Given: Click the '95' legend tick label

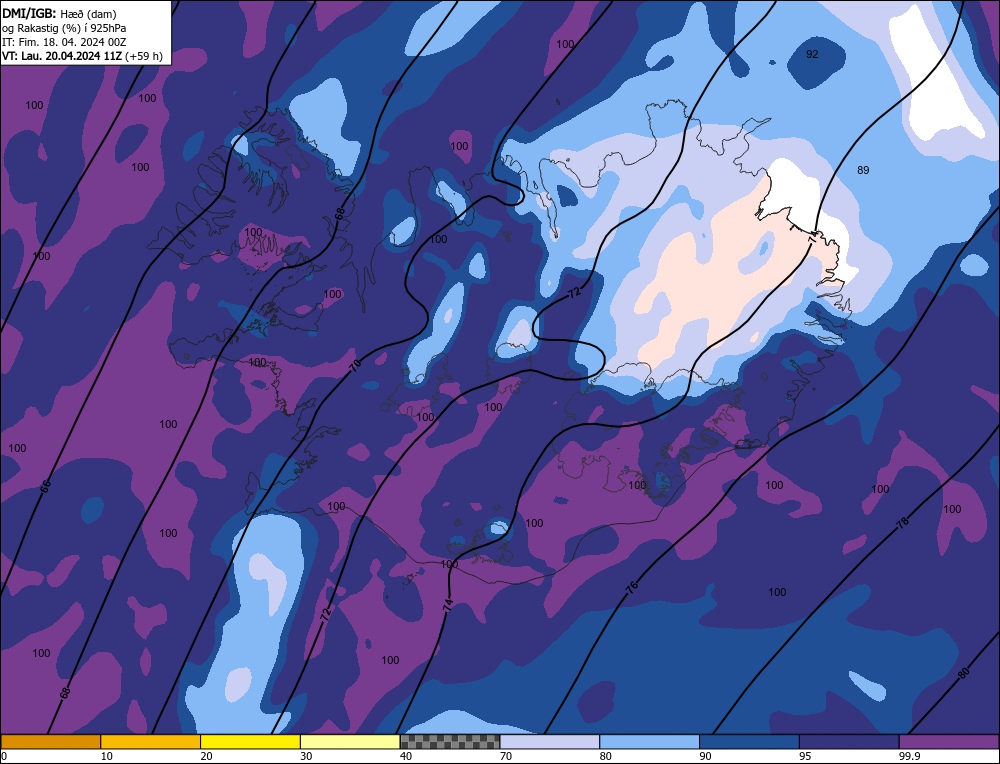Looking at the screenshot, I should (805, 756).
